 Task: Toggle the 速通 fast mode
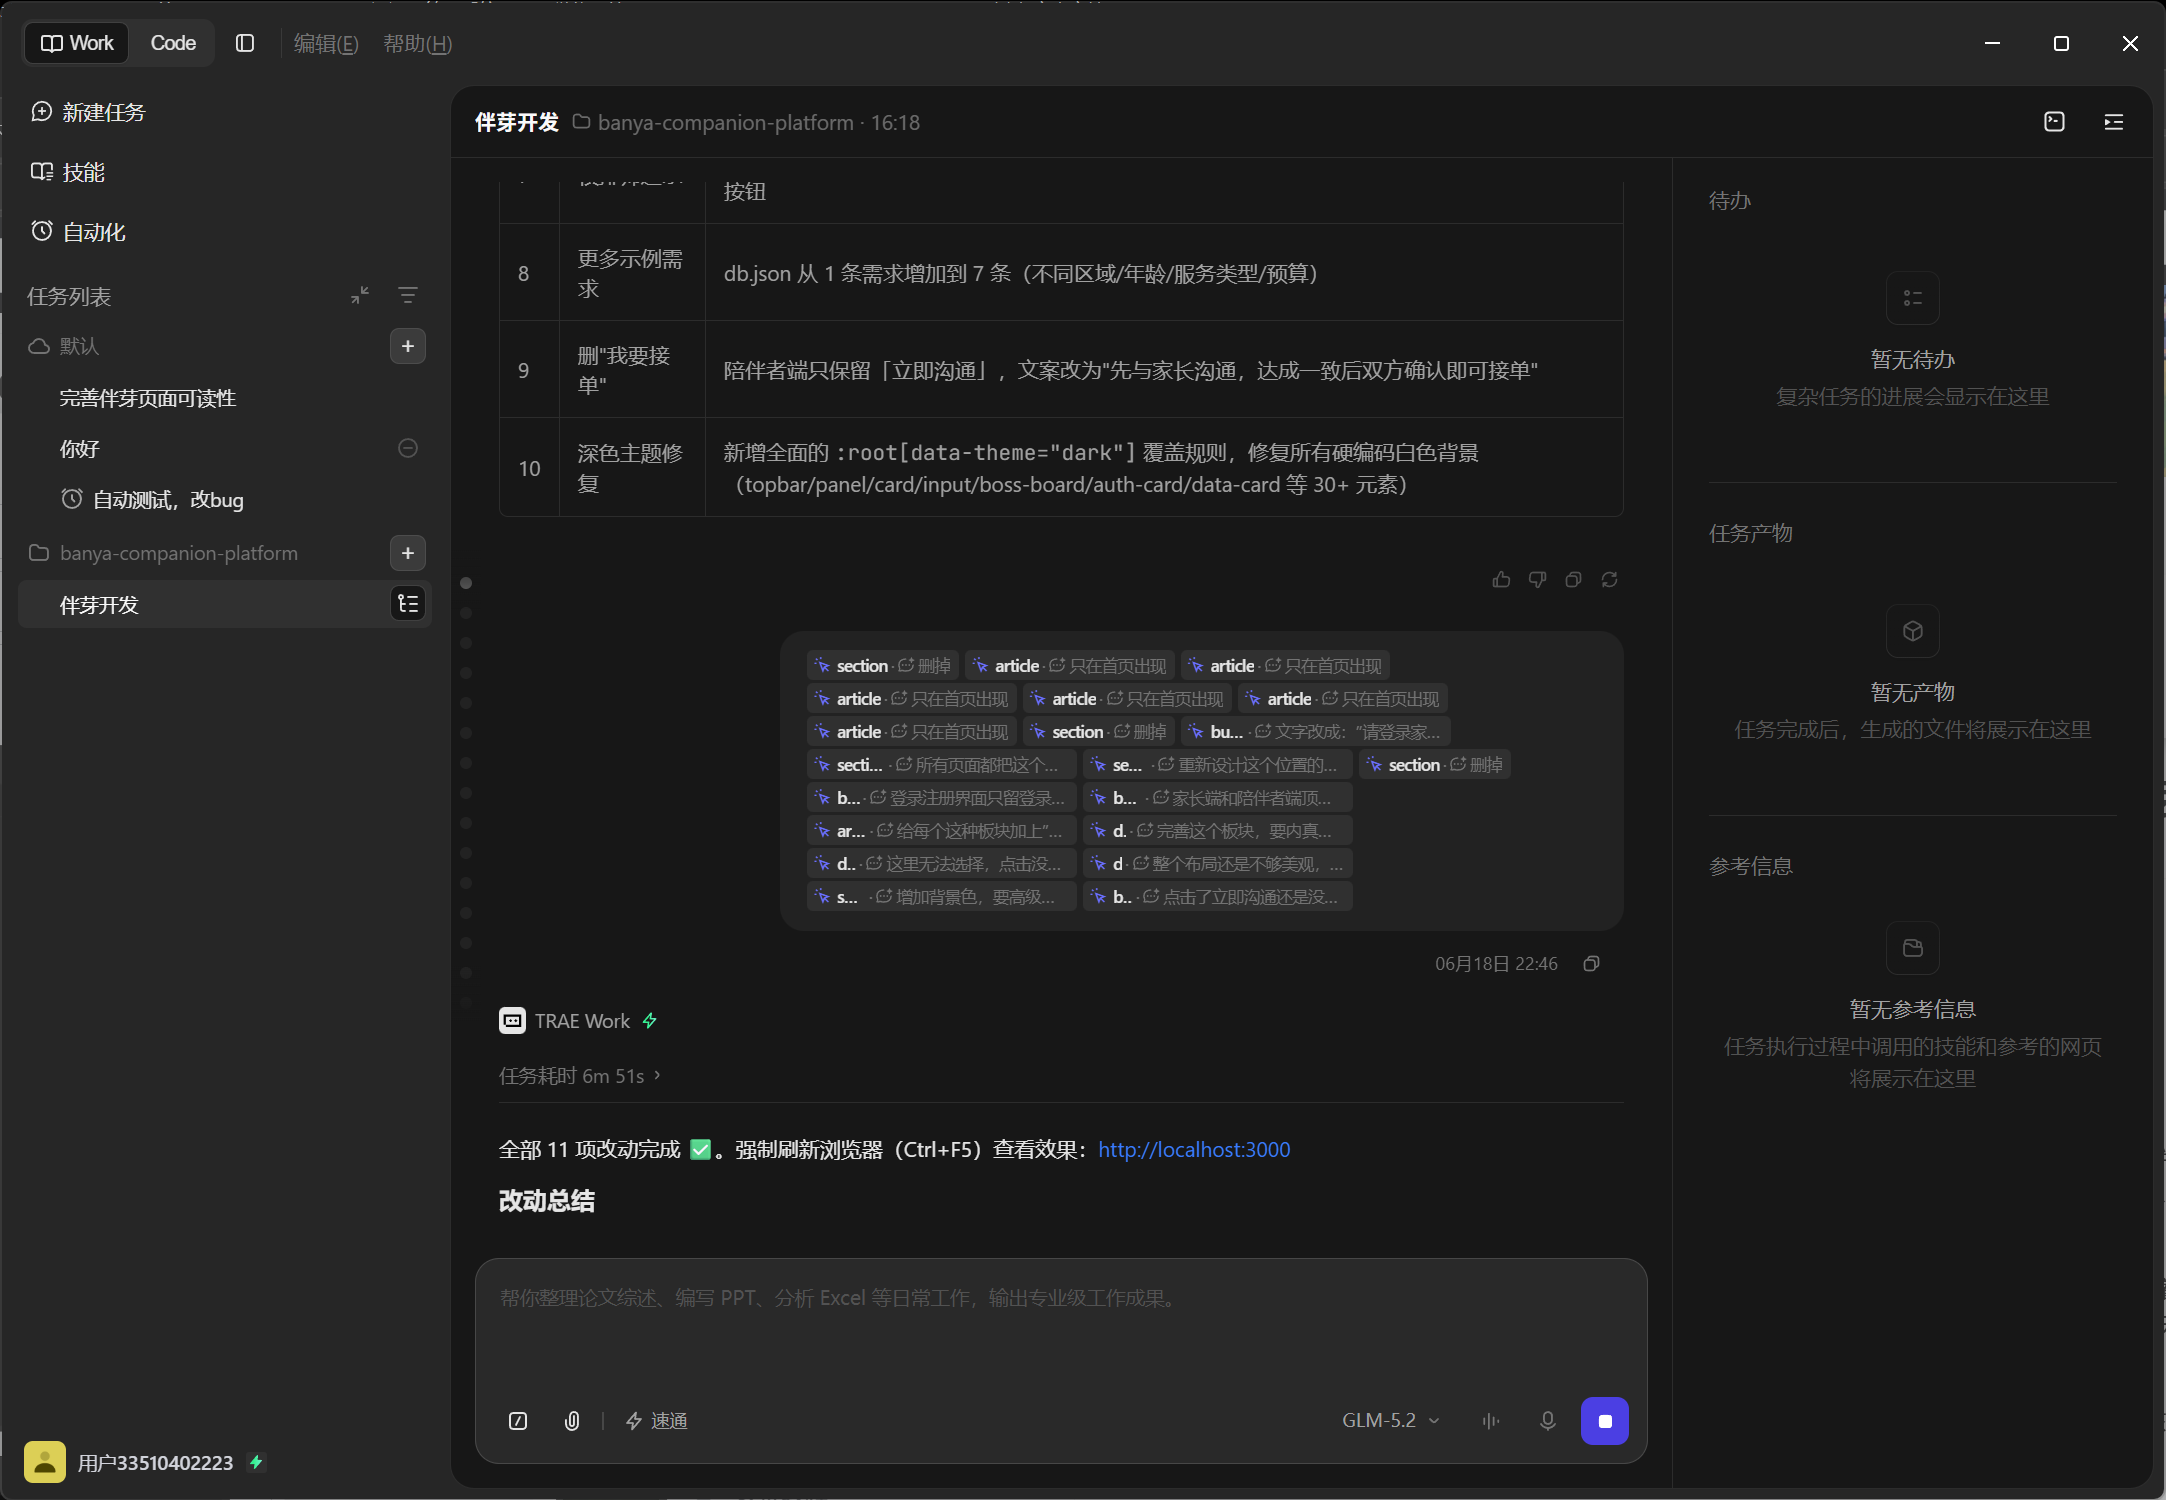point(656,1421)
